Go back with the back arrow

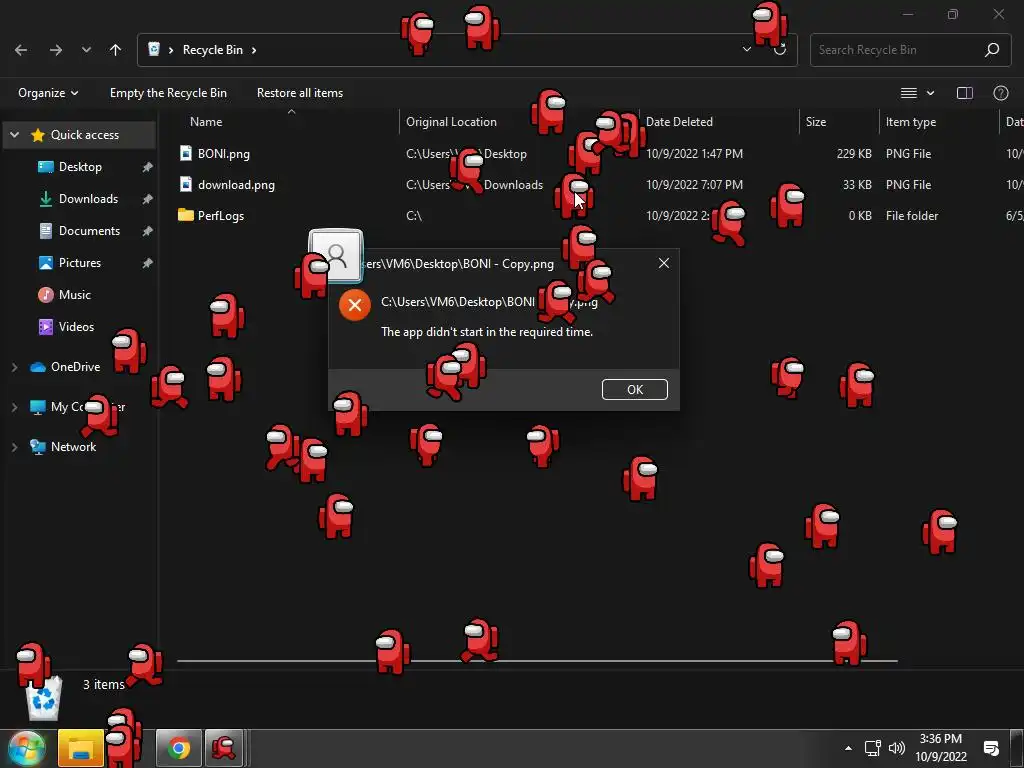coord(21,50)
